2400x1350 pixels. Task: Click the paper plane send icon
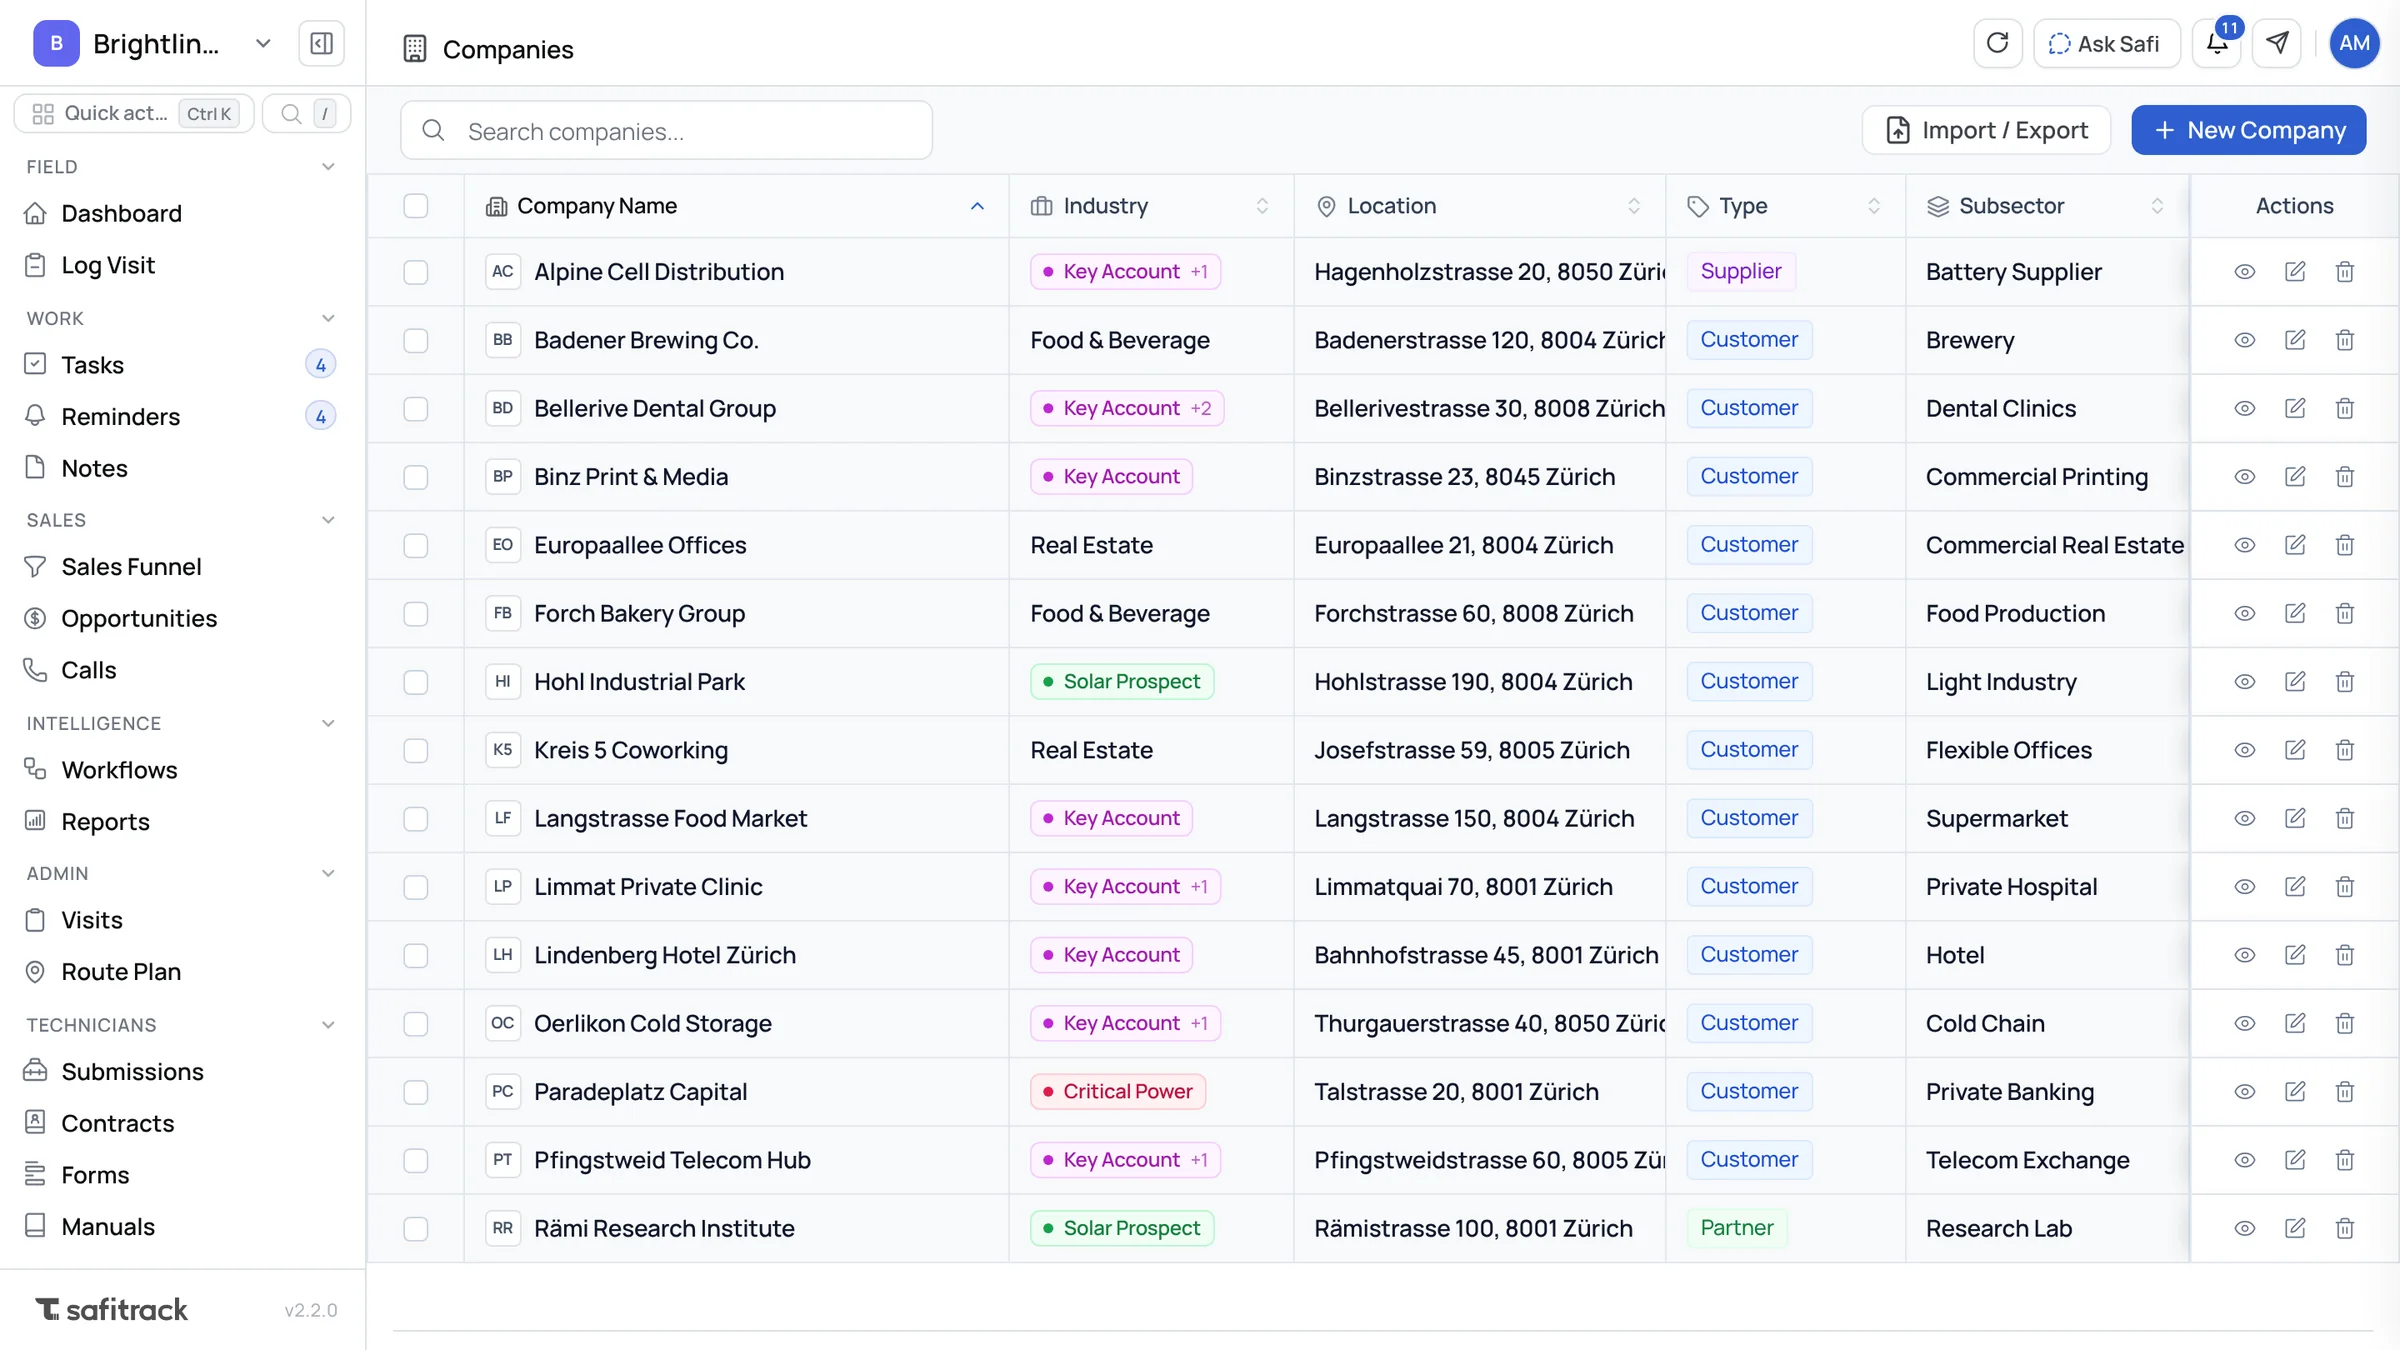coord(2277,43)
